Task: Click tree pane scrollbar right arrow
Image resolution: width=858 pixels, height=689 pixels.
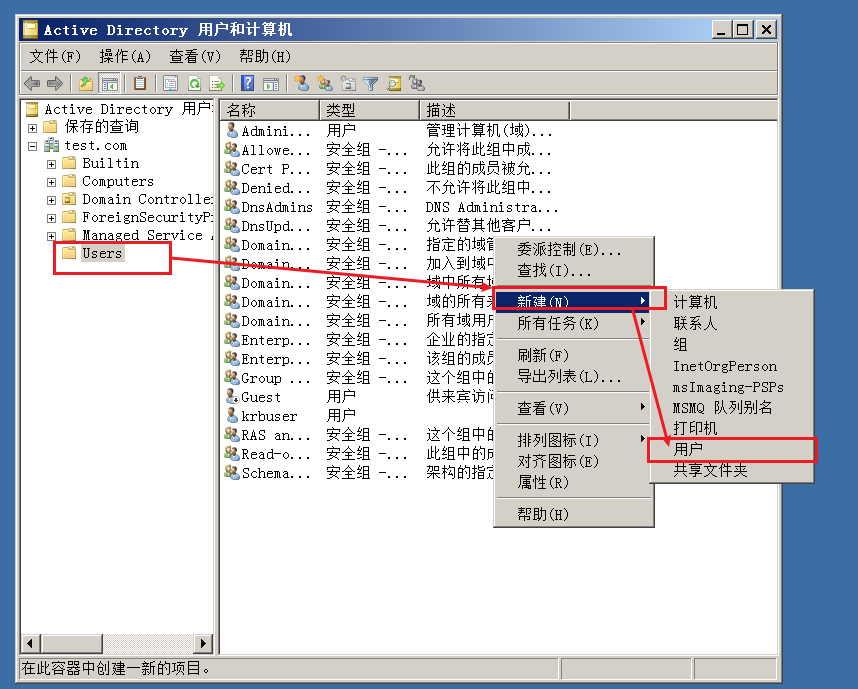Action: pos(203,644)
